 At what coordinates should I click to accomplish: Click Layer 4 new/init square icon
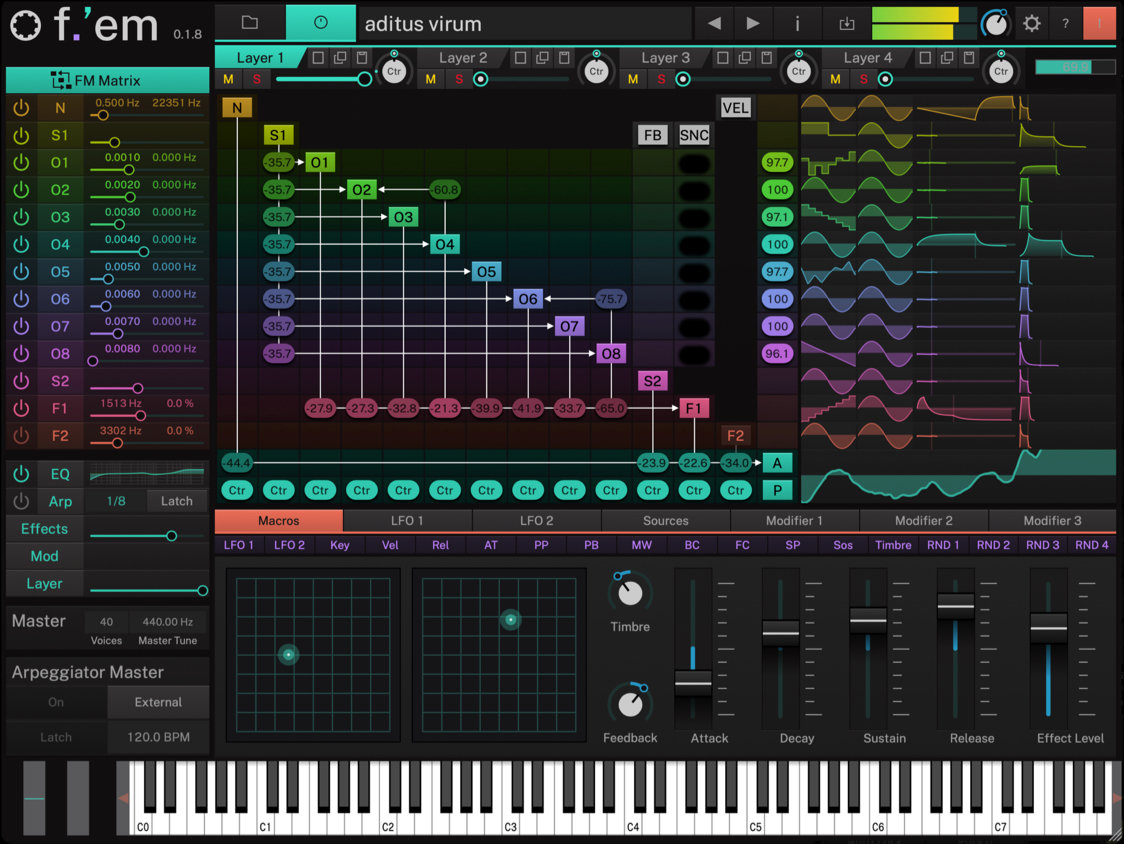(925, 57)
